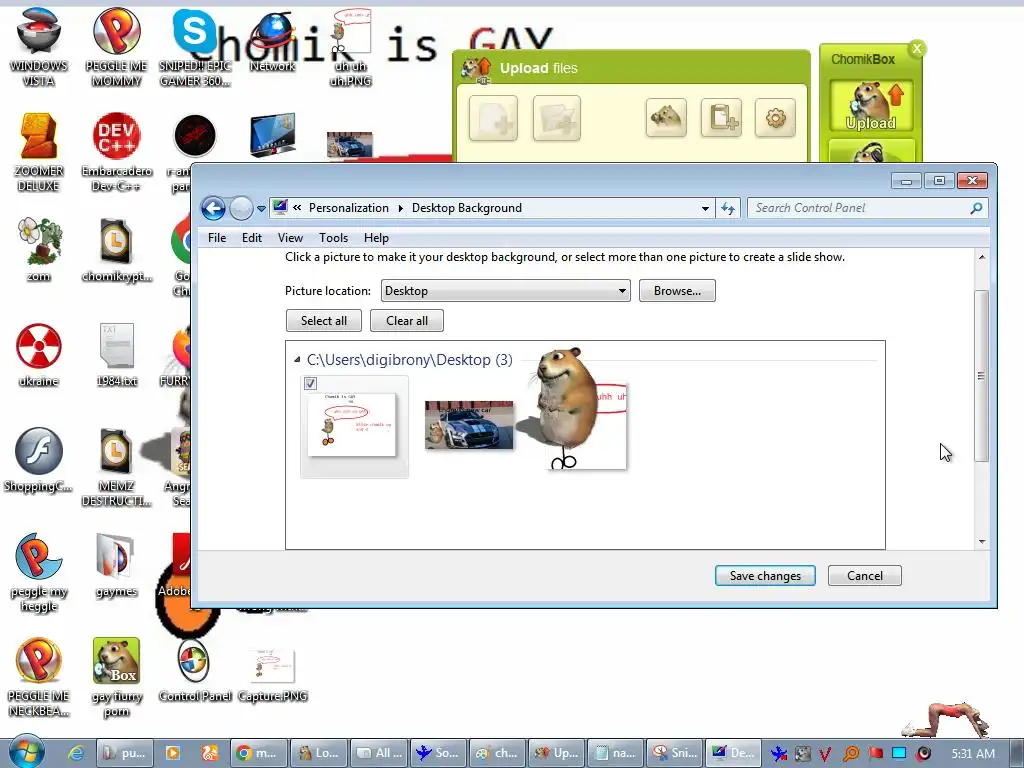The height and width of the screenshot is (768, 1024).
Task: Select the 'uhh uh' speech bubble wallpaper thumbnail
Action: coord(586,426)
